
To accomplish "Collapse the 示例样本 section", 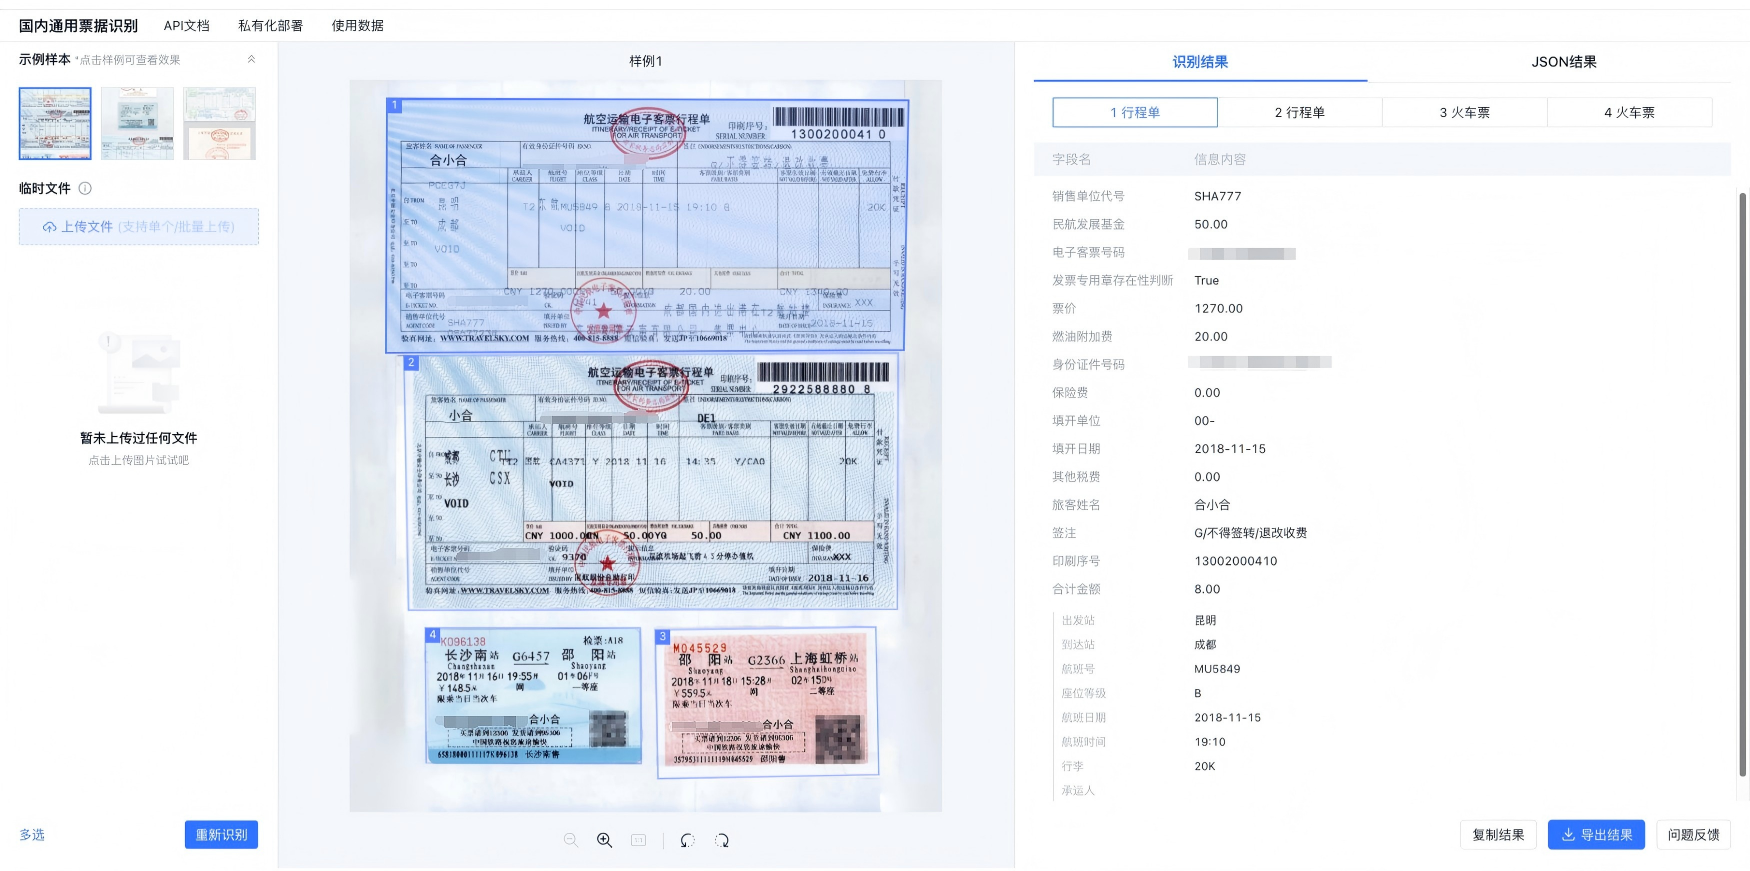I will [251, 59].
